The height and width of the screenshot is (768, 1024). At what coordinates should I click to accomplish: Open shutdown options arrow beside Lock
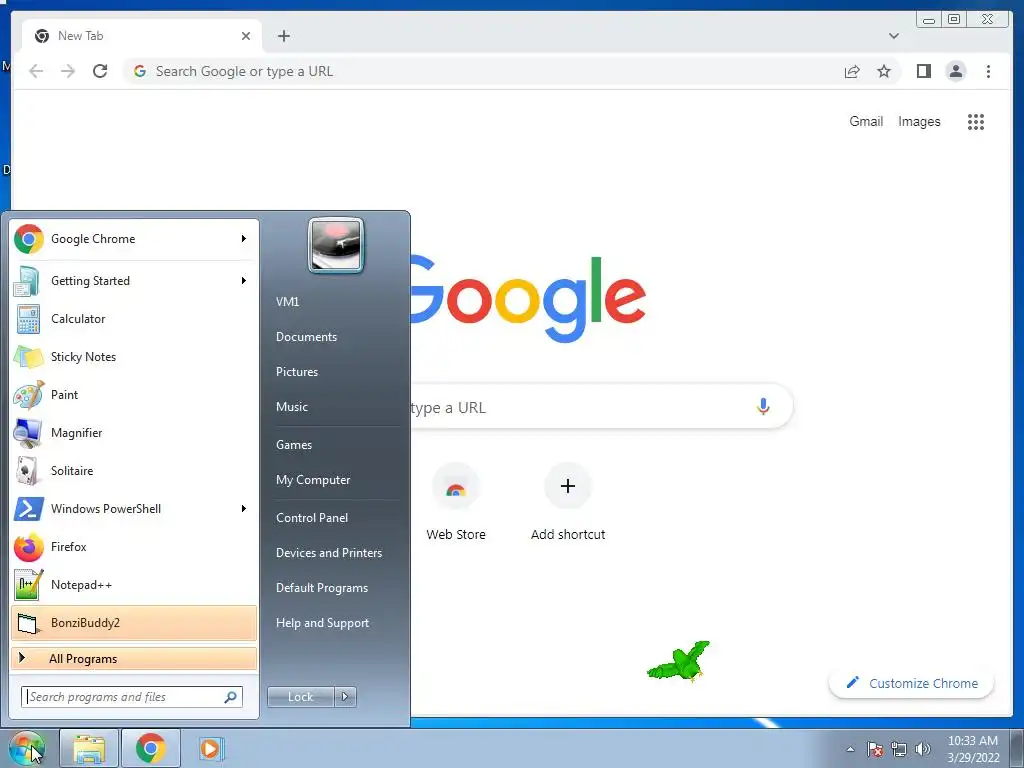[345, 697]
